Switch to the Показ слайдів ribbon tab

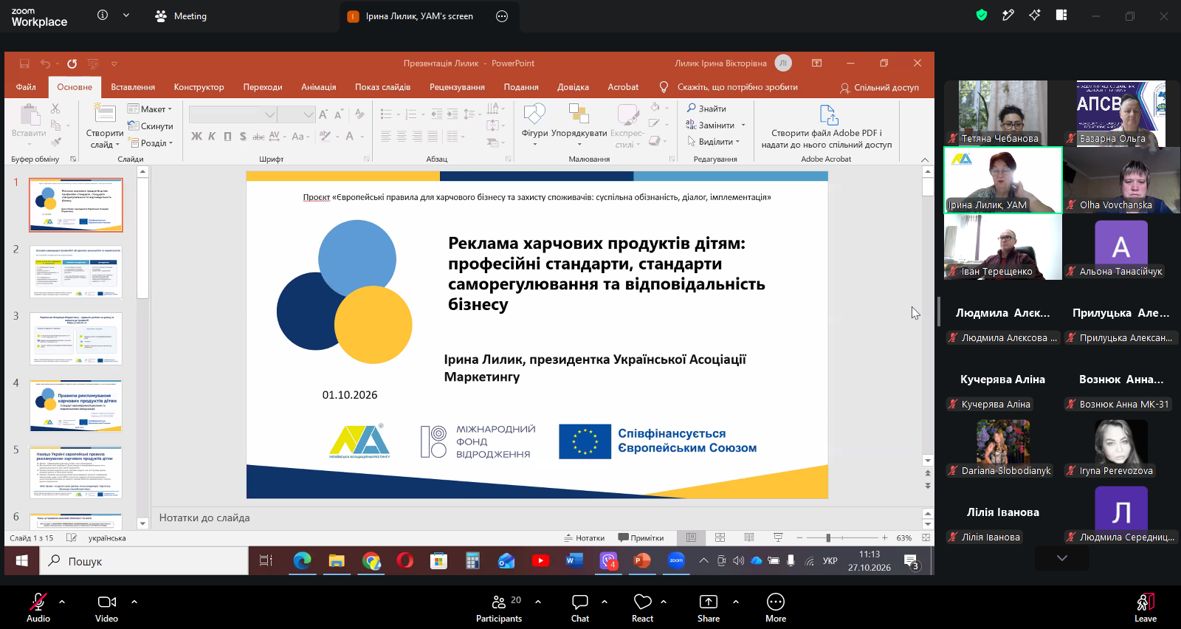383,87
